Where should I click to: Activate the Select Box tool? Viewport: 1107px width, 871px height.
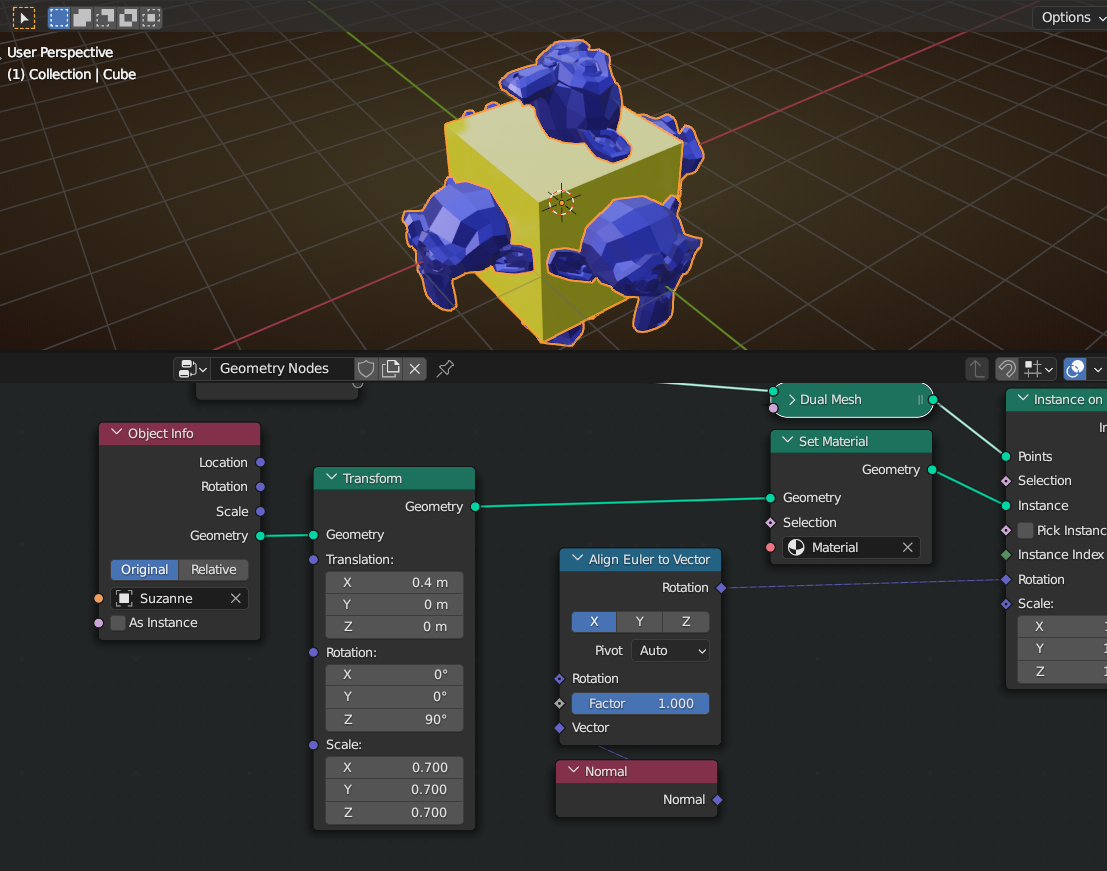tap(58, 17)
